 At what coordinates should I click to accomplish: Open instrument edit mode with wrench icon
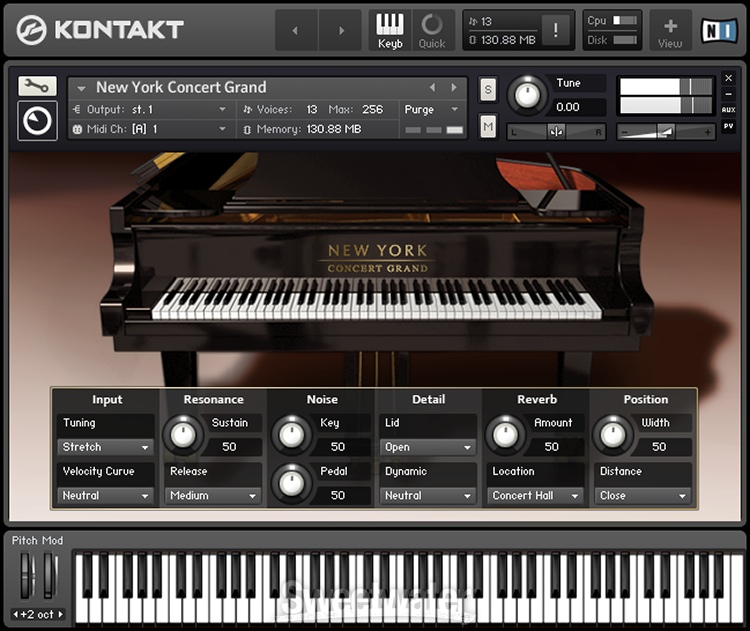[x=37, y=86]
